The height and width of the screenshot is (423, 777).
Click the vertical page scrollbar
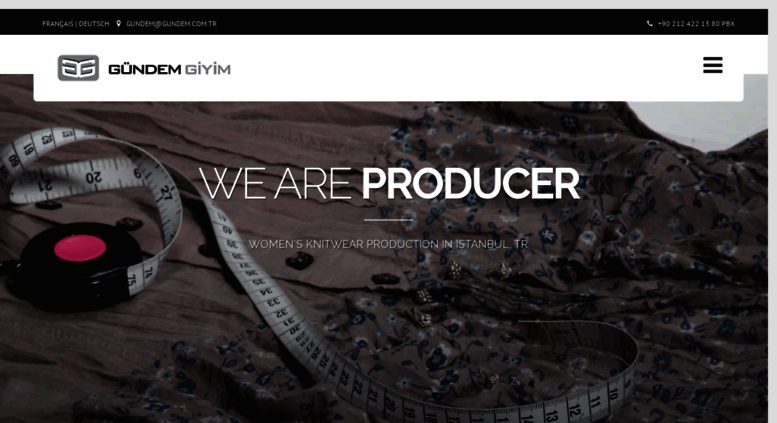pos(773,215)
